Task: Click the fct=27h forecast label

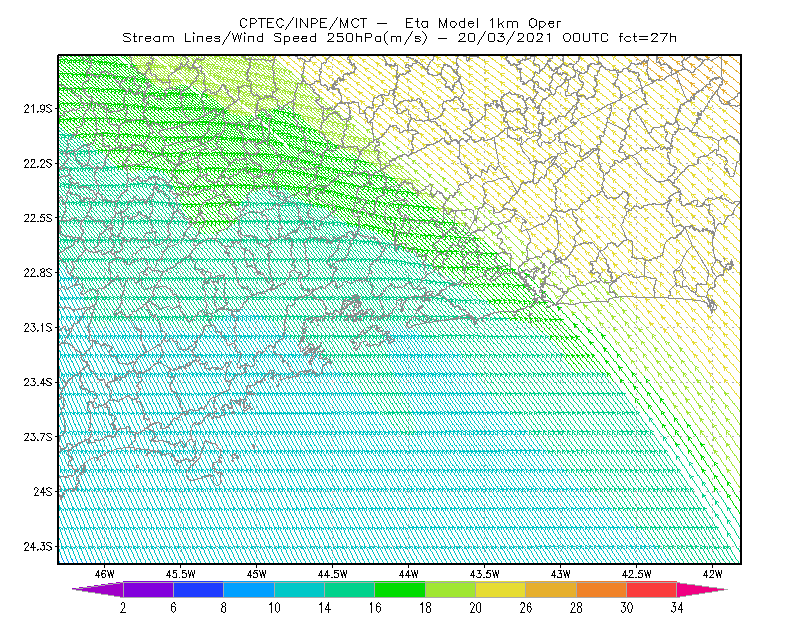Action: pos(647,38)
